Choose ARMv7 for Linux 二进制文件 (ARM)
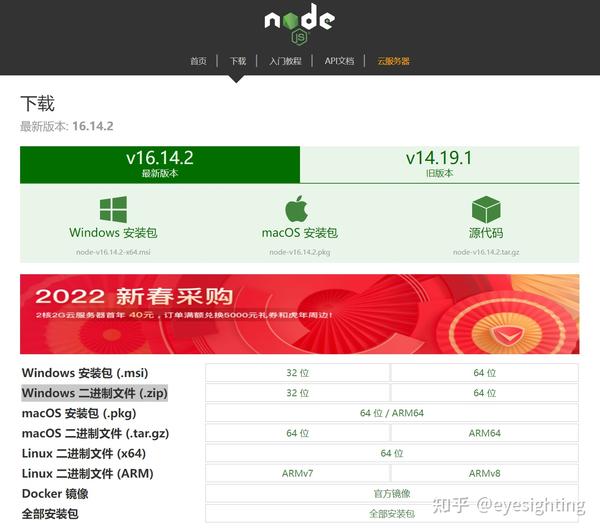 click(x=298, y=473)
